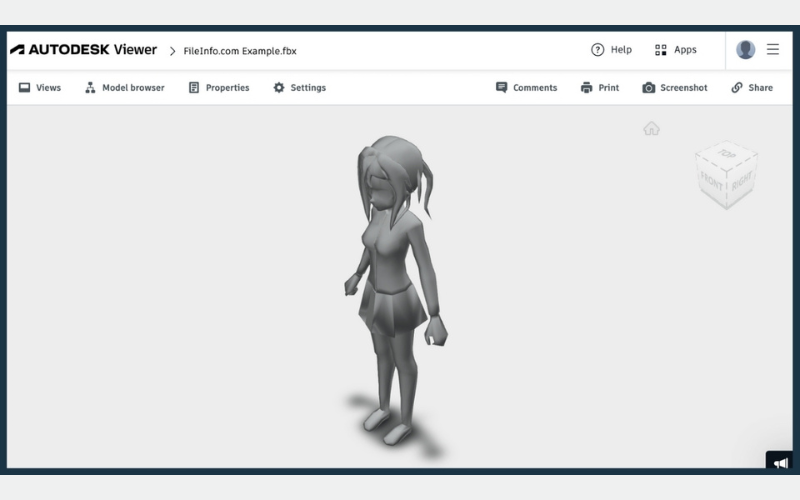This screenshot has height=500, width=800.
Task: Click the Comments speech bubble icon
Action: (502, 88)
